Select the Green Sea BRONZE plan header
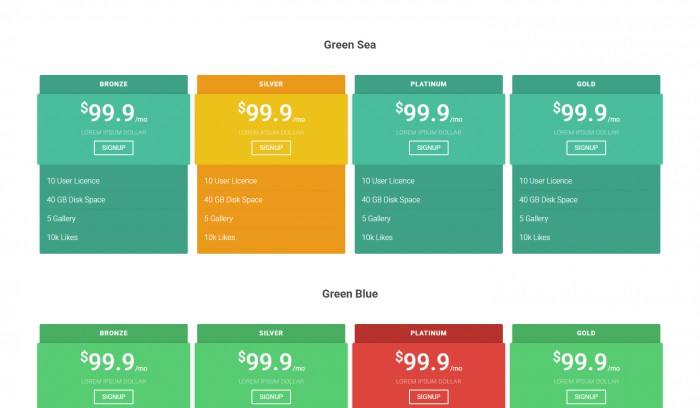The width and height of the screenshot is (700, 408). point(113,84)
